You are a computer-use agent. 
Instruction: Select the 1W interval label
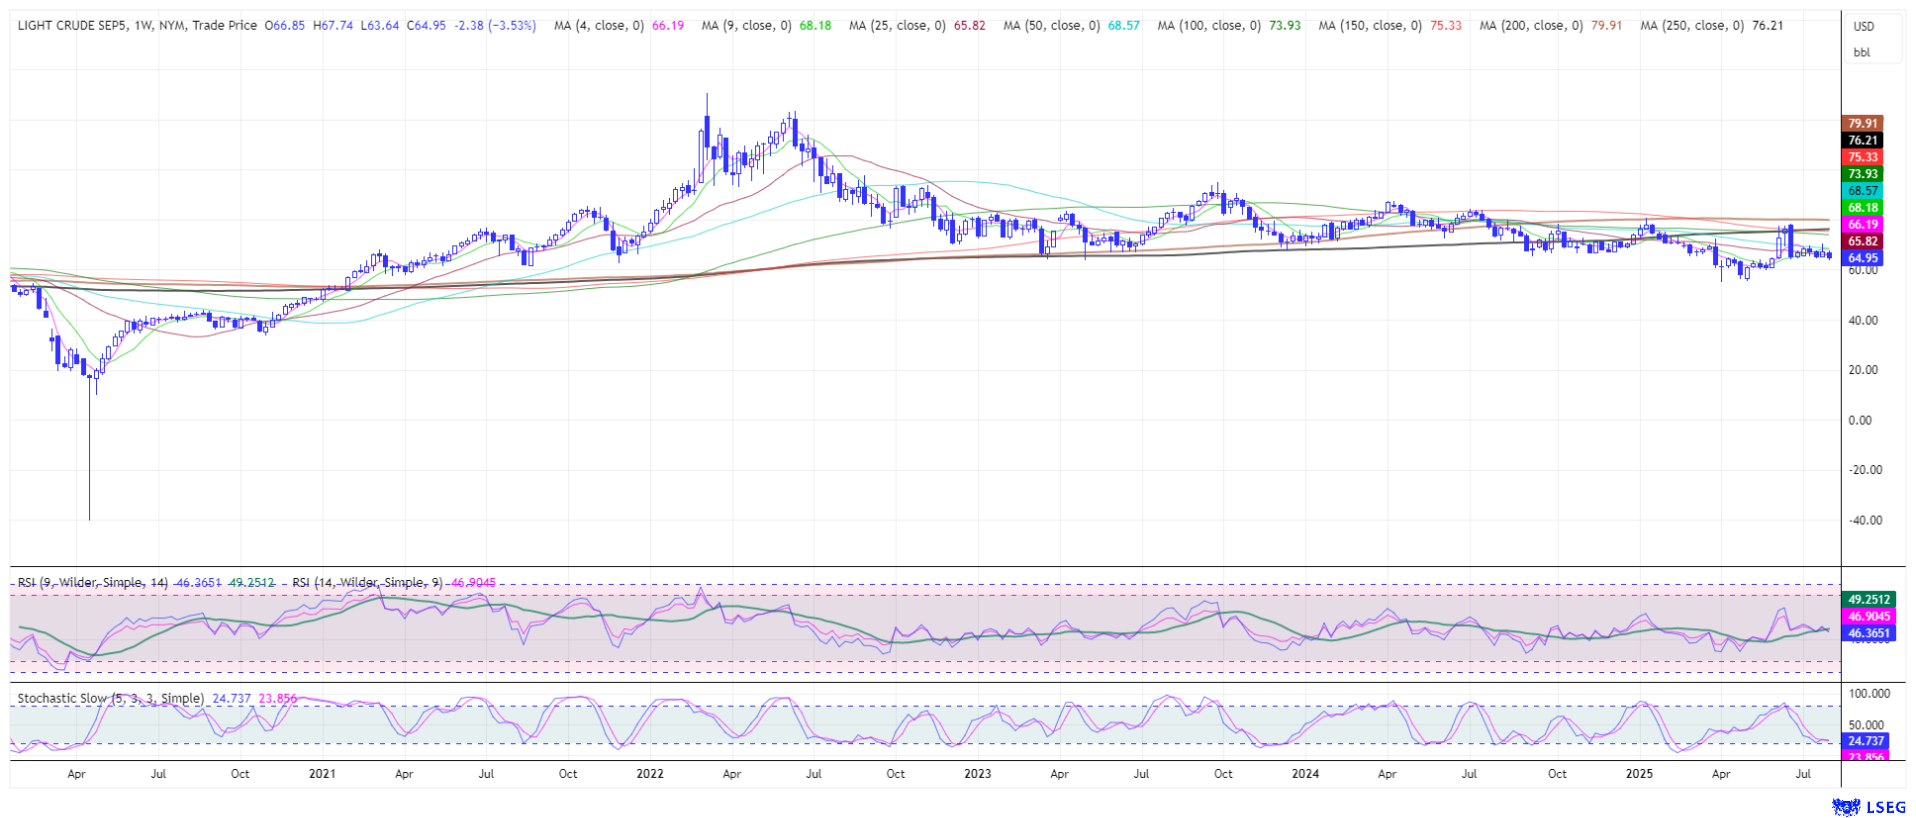[x=142, y=25]
